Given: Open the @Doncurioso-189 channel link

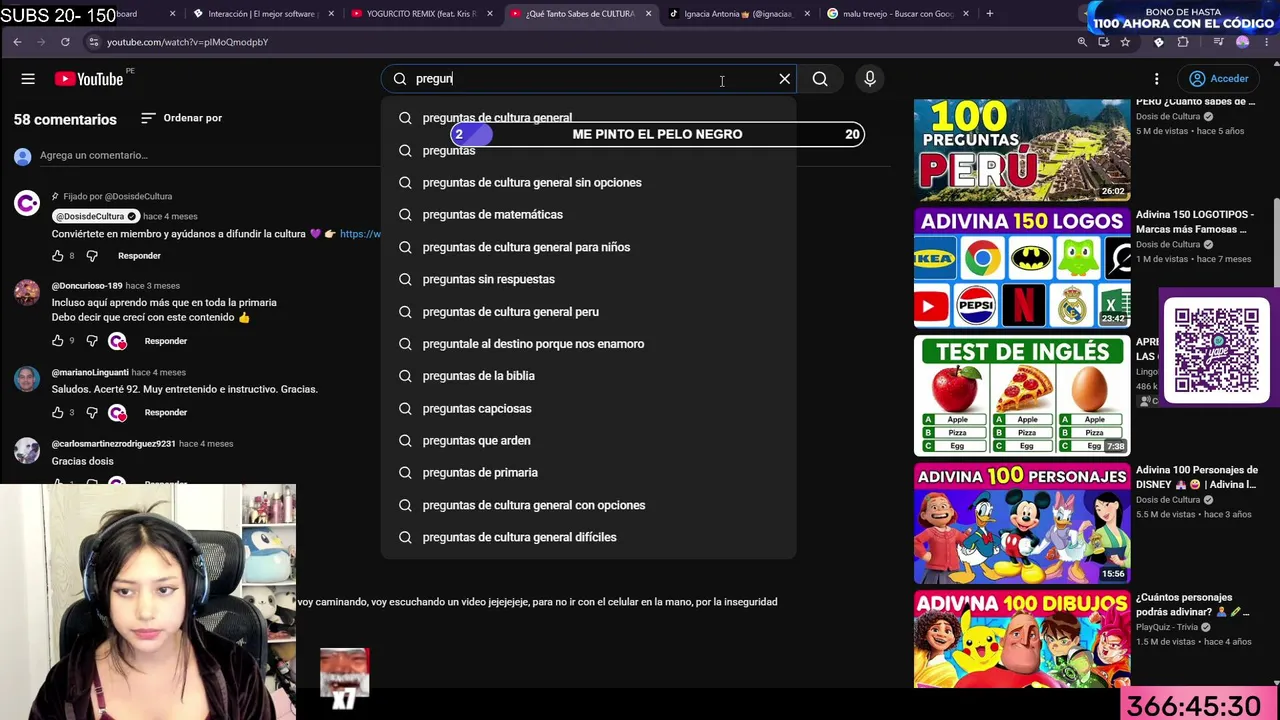Looking at the screenshot, I should [87, 286].
